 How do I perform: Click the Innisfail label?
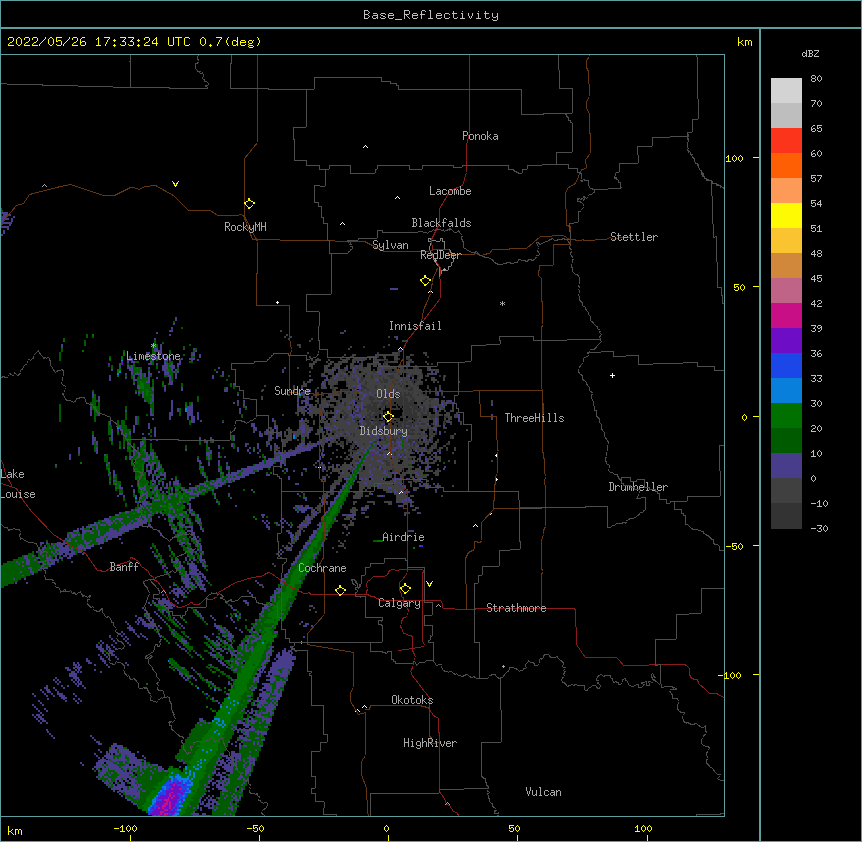pyautogui.click(x=415, y=326)
